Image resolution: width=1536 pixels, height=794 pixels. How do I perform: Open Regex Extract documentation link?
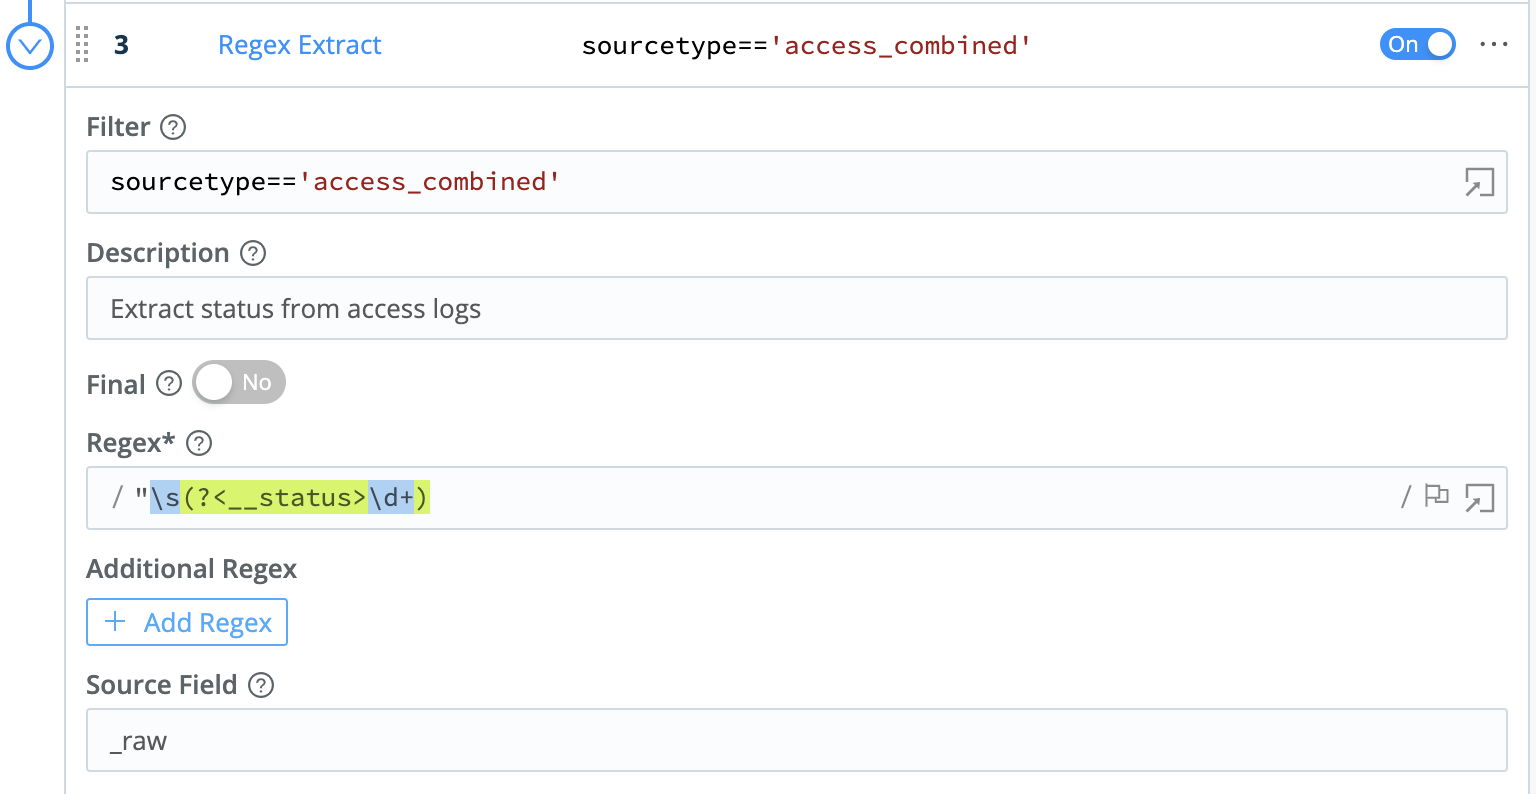(299, 44)
